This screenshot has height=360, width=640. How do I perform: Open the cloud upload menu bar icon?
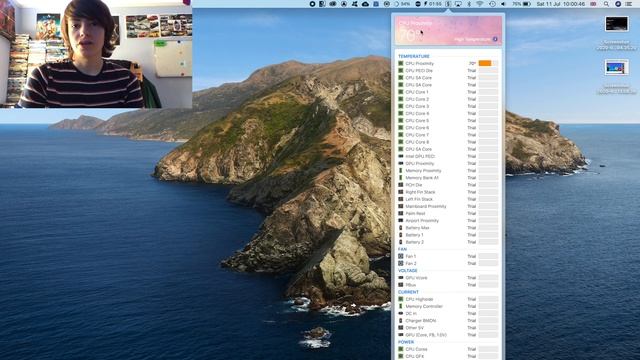click(x=365, y=4)
